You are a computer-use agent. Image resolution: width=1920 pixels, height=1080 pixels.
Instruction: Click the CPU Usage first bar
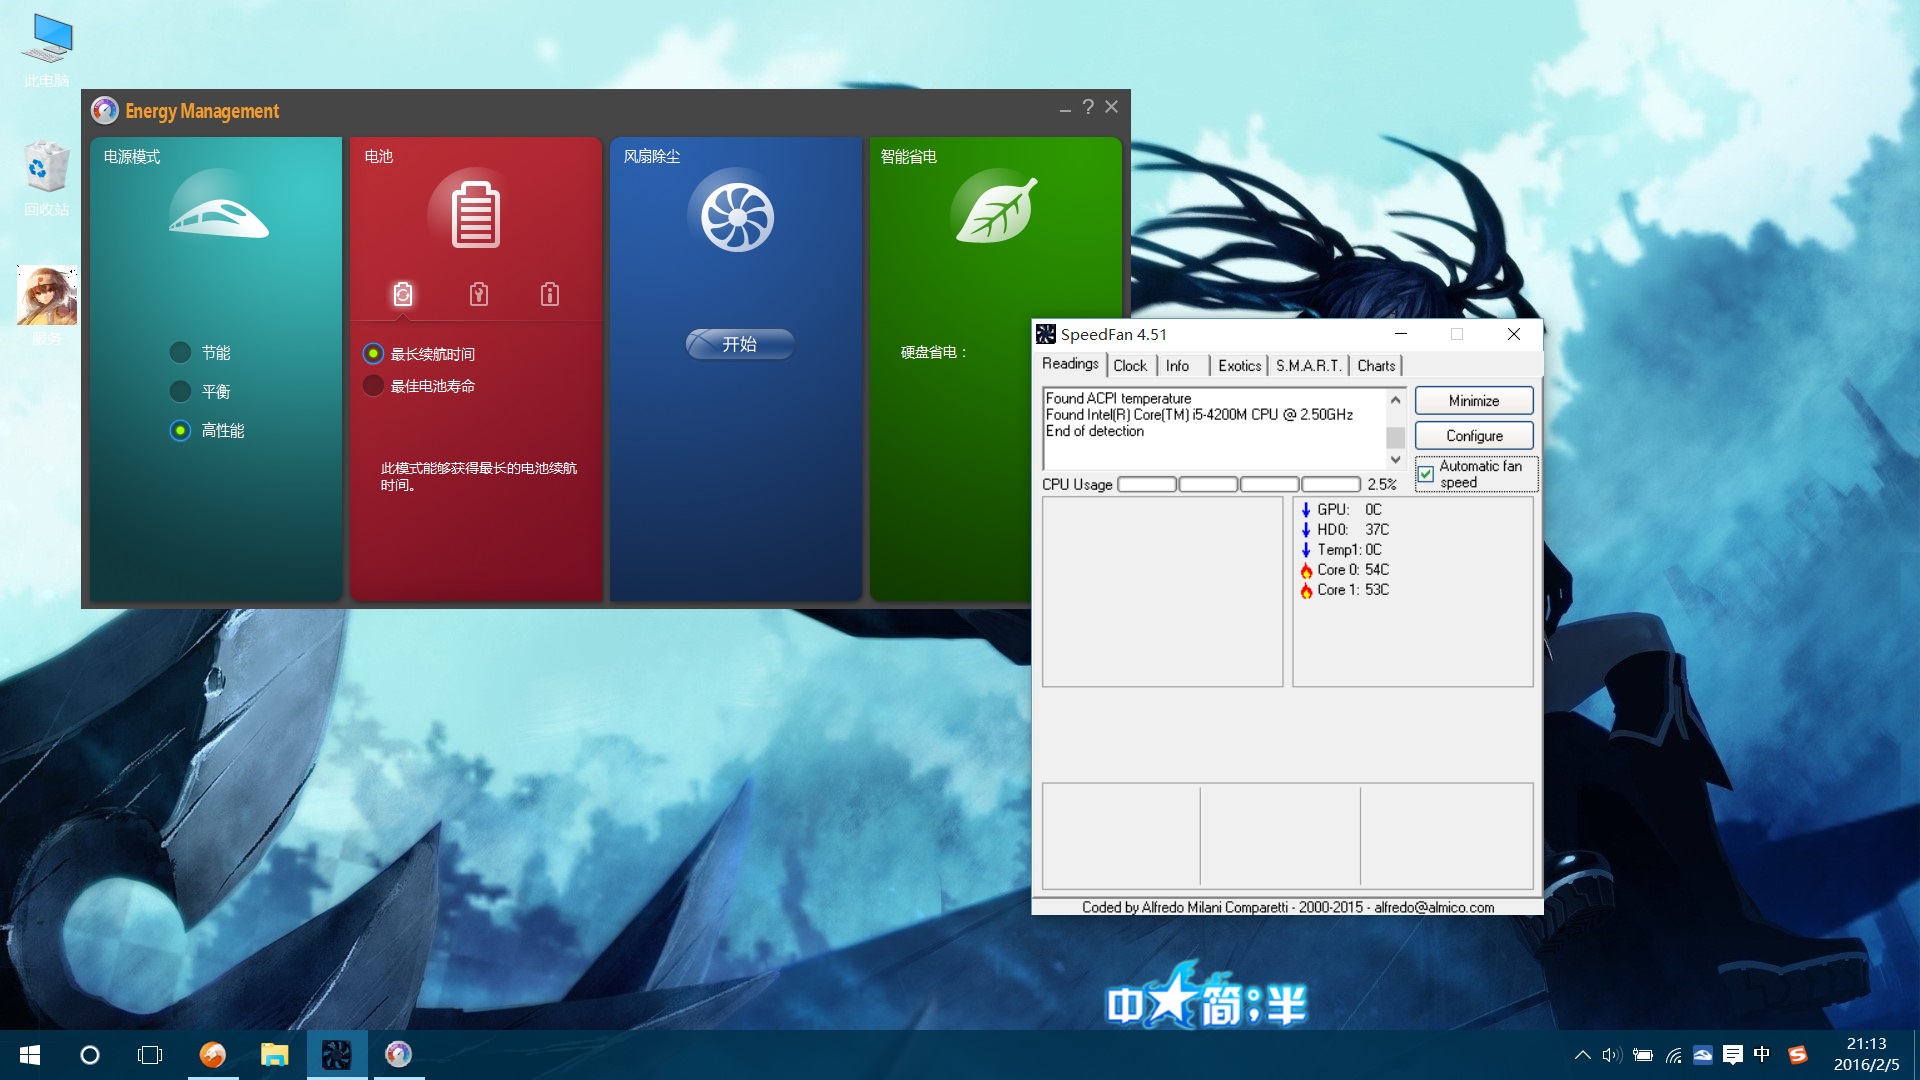[x=1146, y=484]
